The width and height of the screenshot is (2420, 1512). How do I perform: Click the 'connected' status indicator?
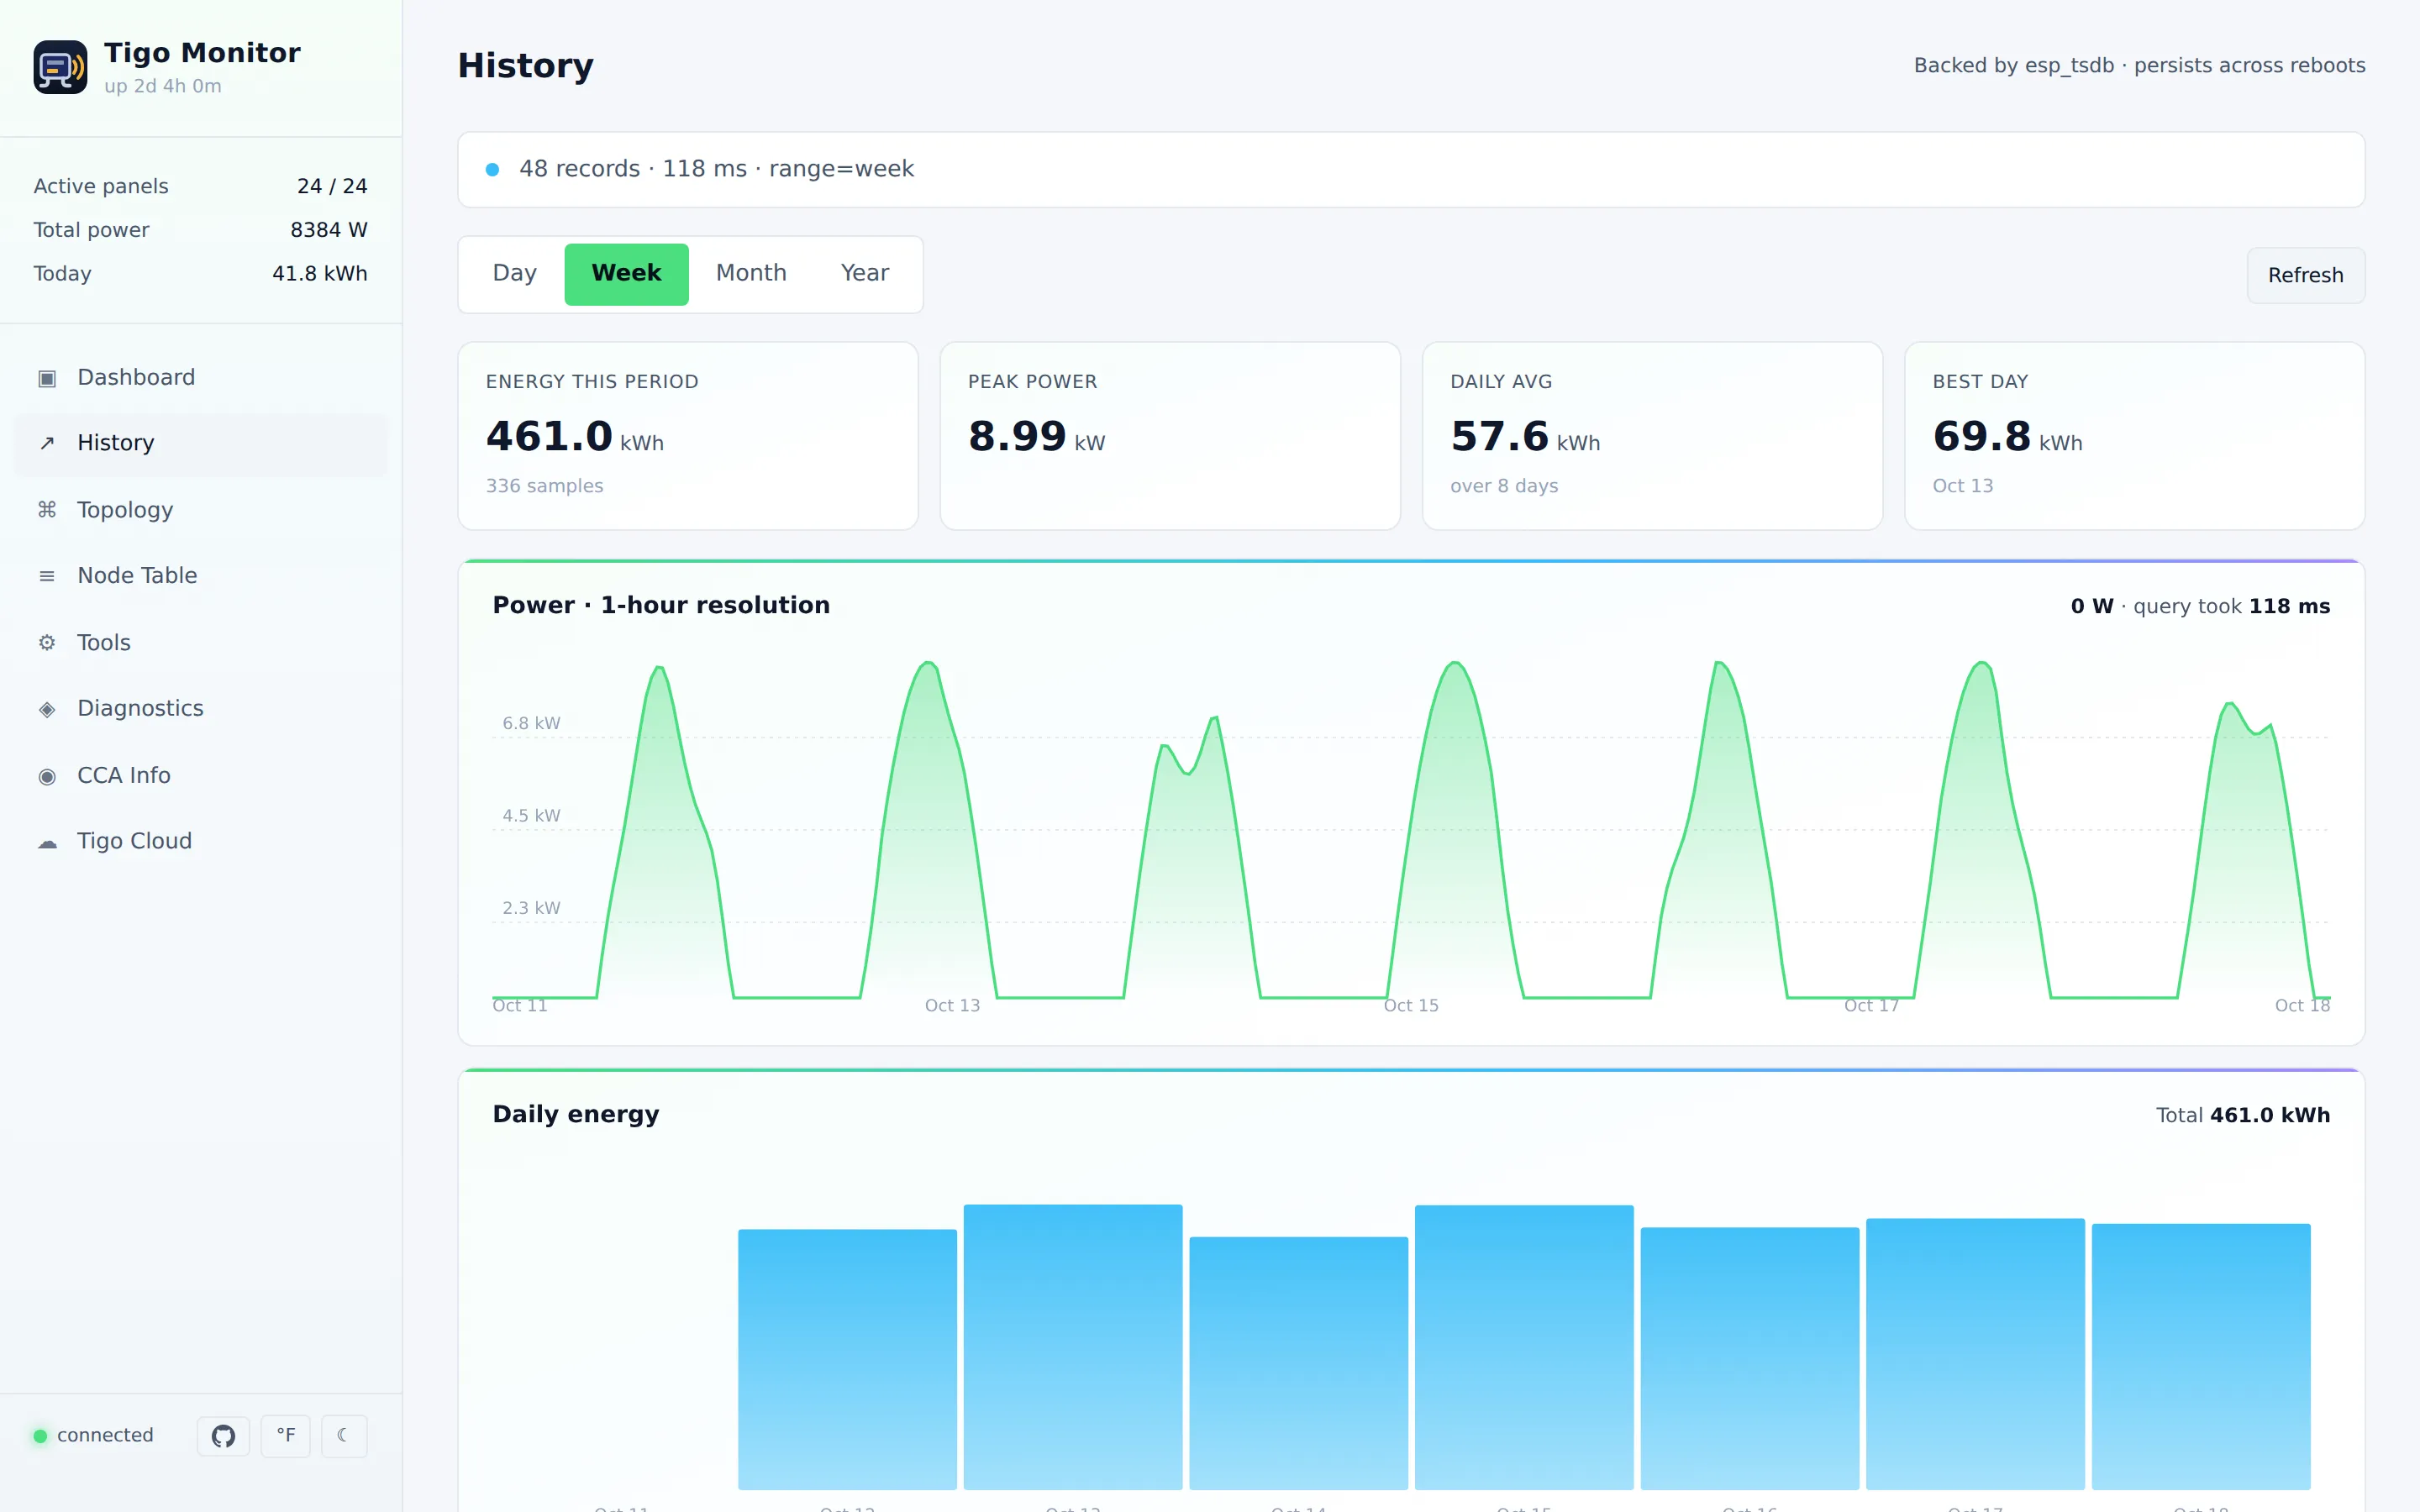94,1436
